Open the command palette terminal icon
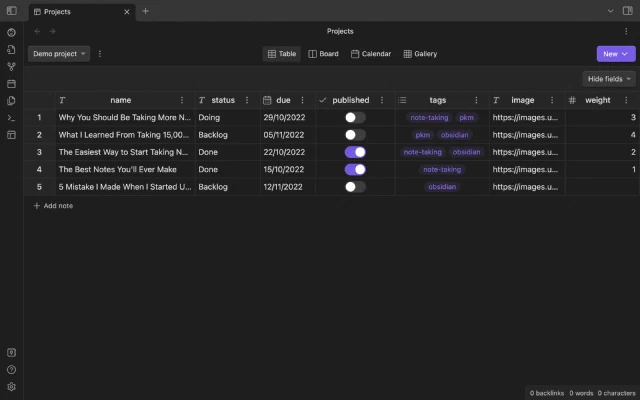 click(x=11, y=118)
